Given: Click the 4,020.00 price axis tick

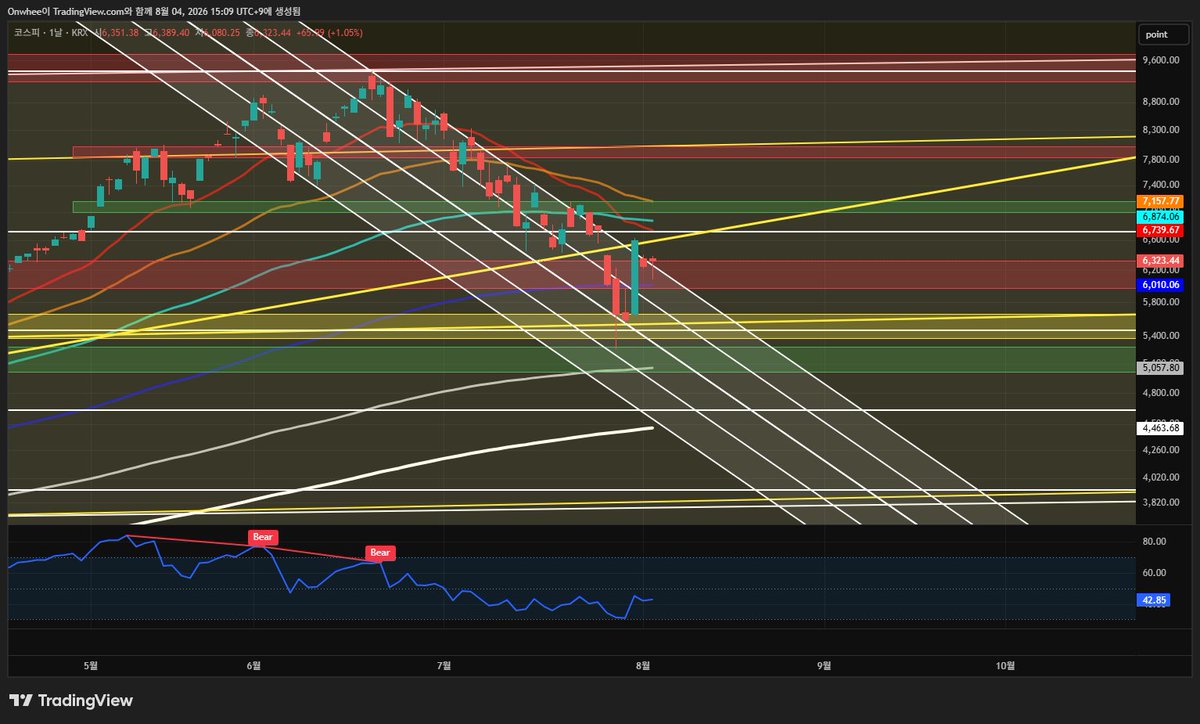Looking at the screenshot, I should (x=1162, y=478).
